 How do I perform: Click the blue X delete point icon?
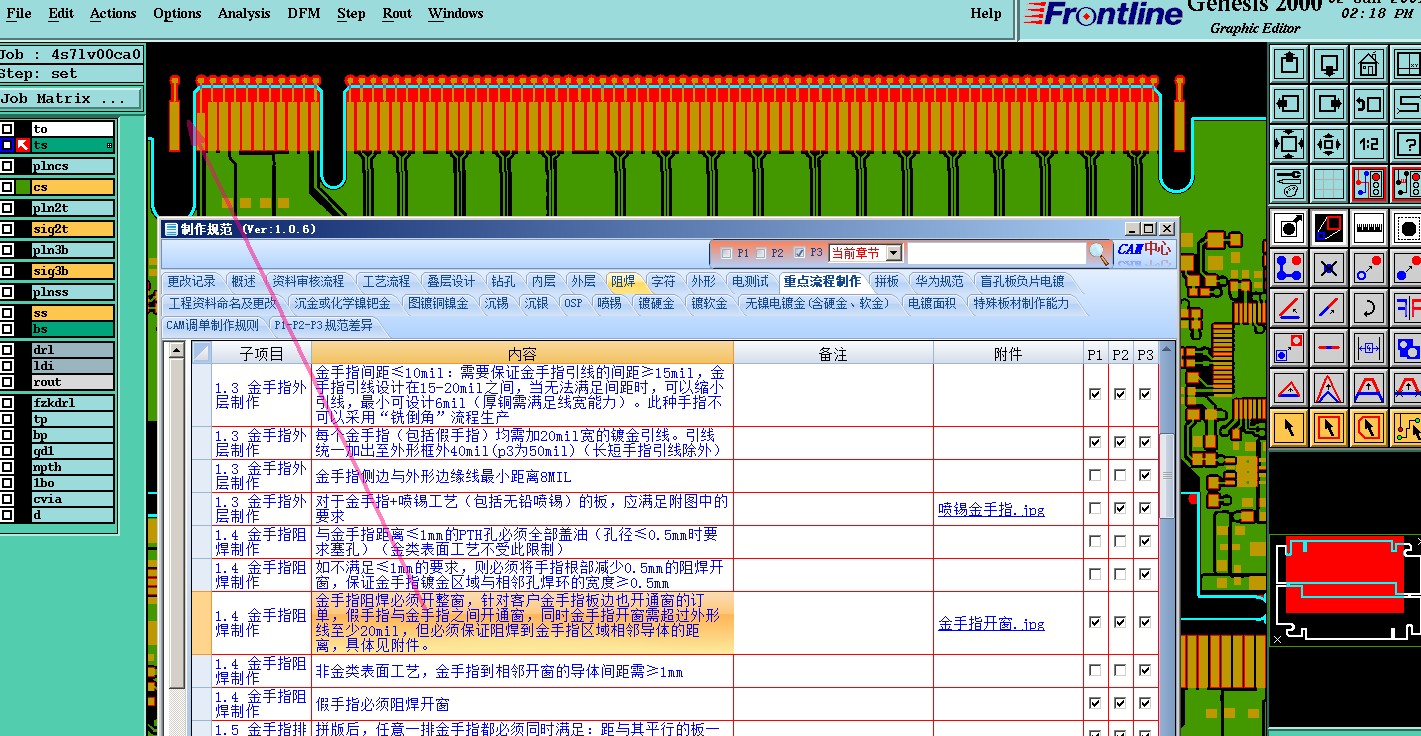1329,268
